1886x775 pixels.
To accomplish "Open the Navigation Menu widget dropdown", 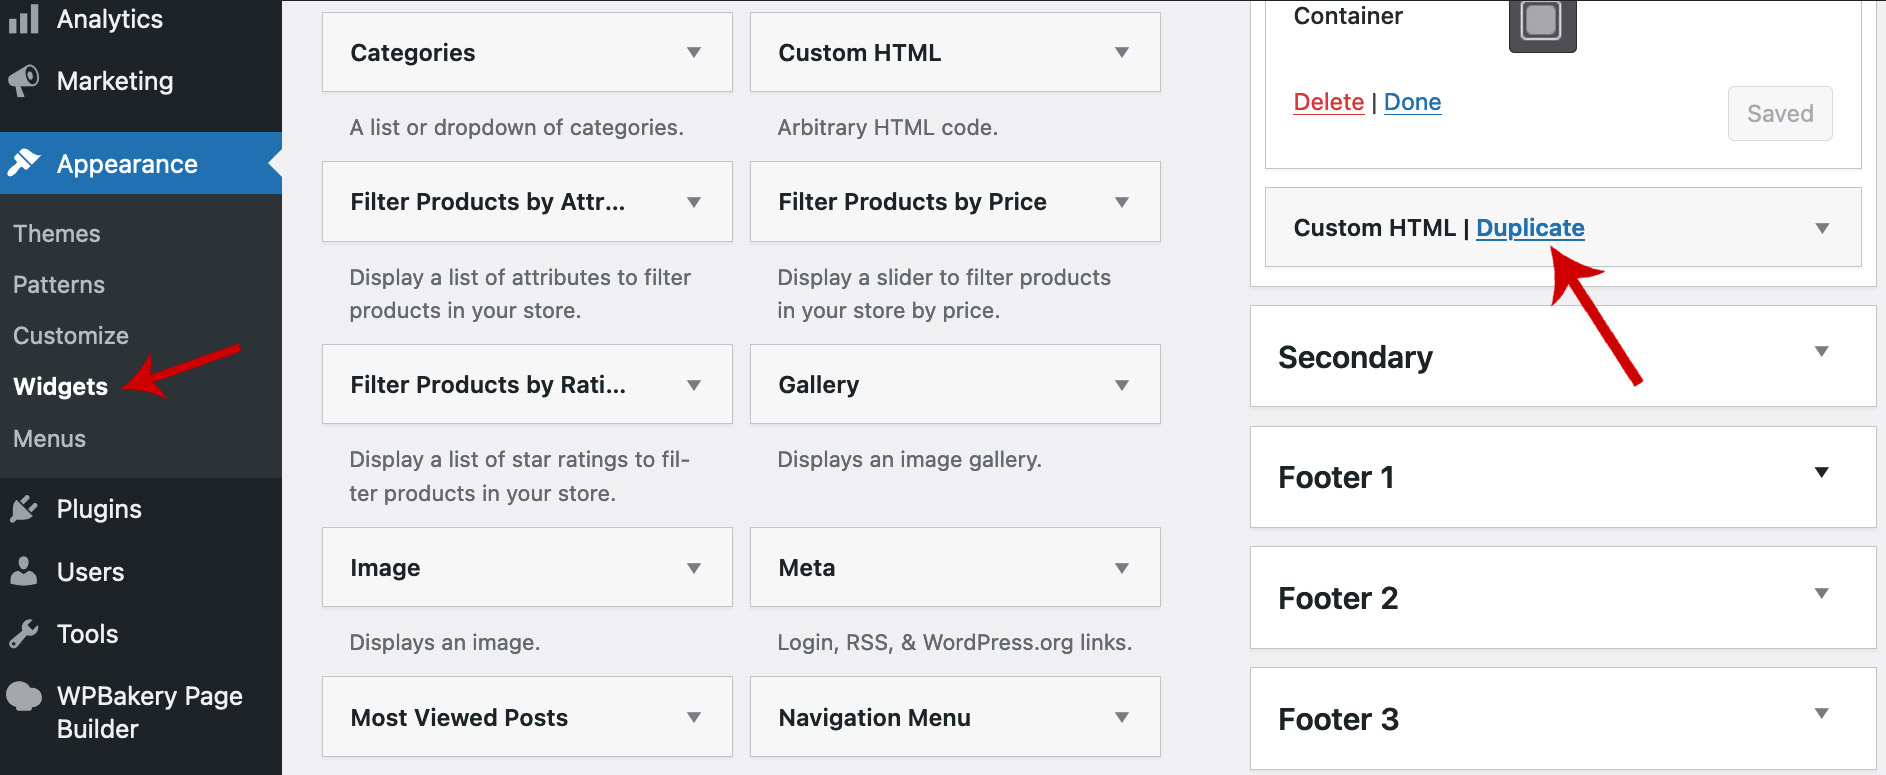I will coord(1122,718).
